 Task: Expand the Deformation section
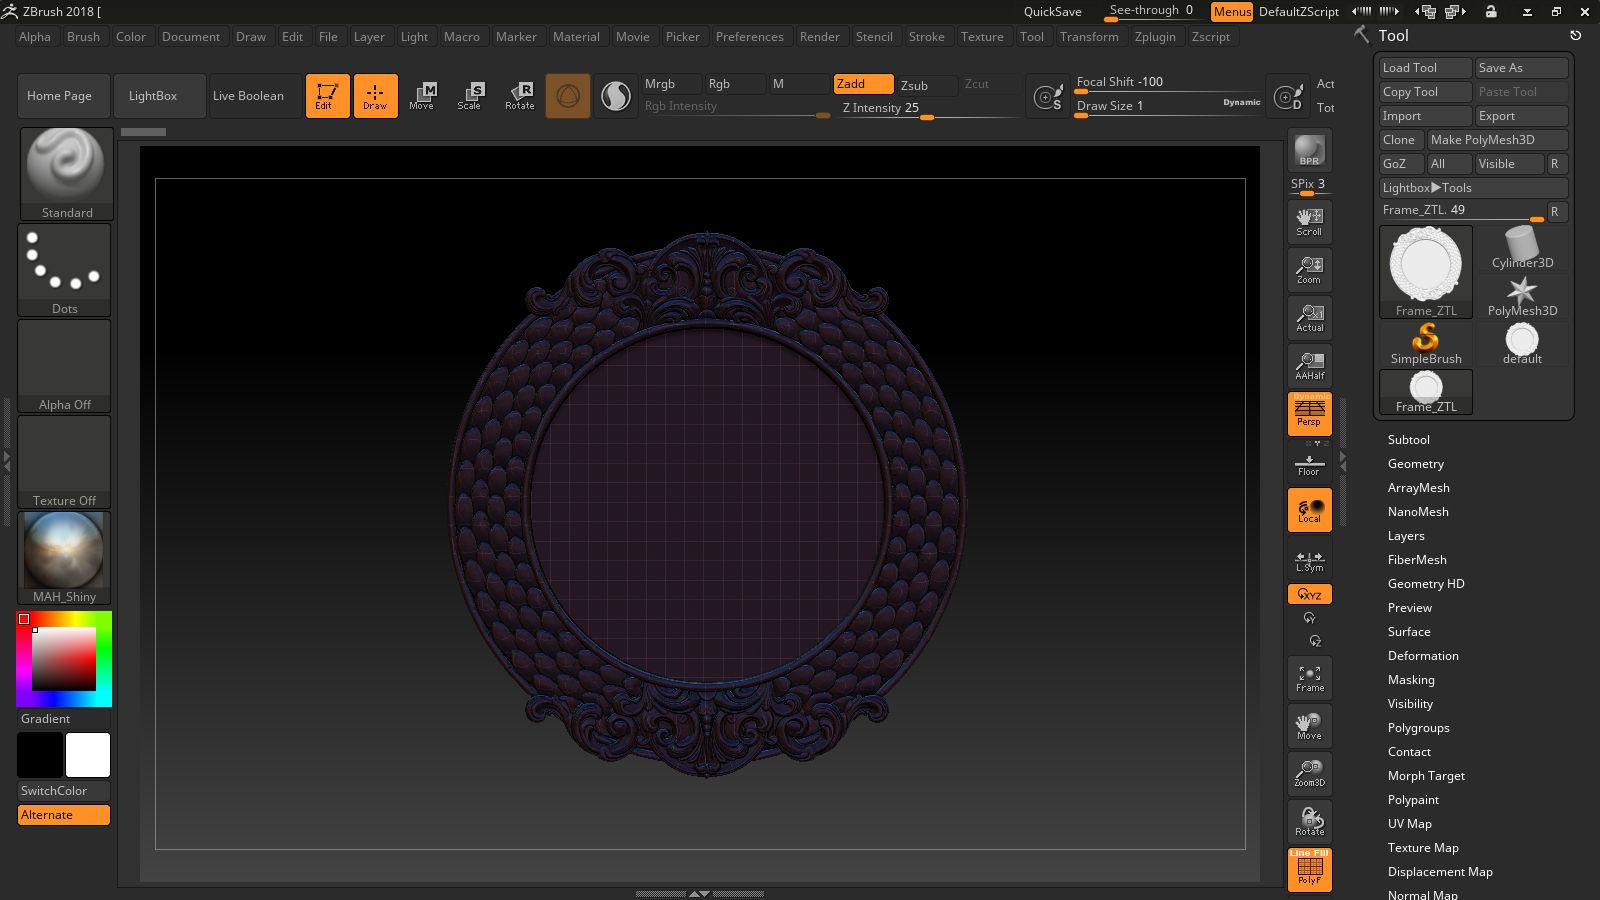pyautogui.click(x=1422, y=656)
